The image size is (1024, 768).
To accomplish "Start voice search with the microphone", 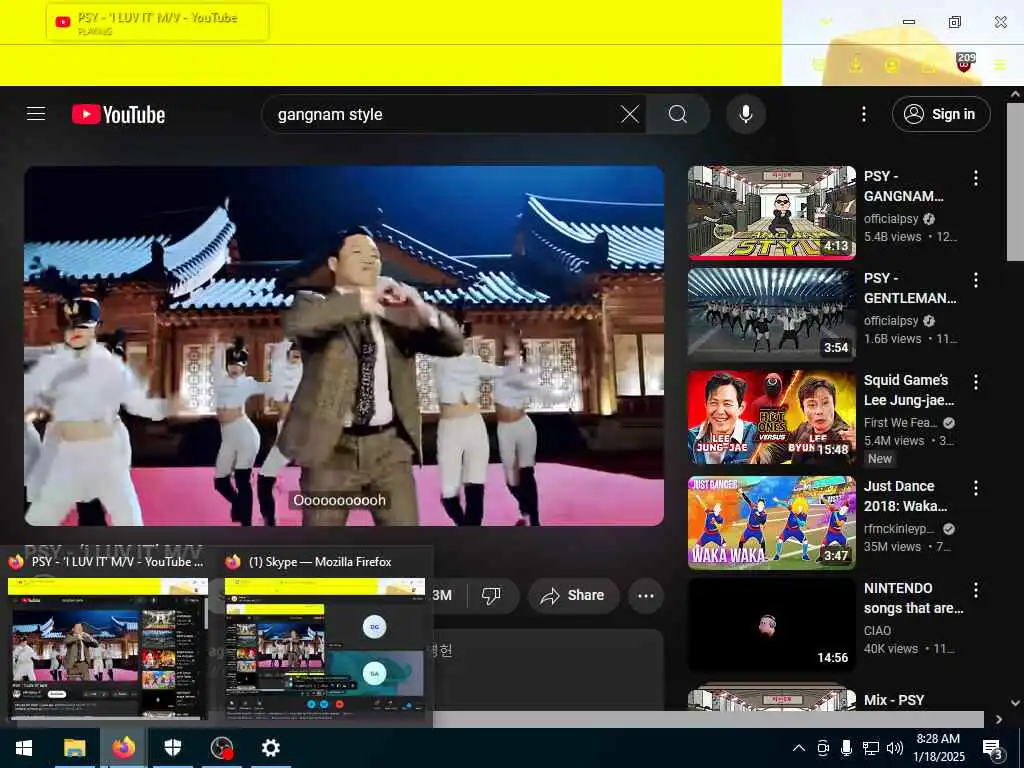I will coord(745,114).
